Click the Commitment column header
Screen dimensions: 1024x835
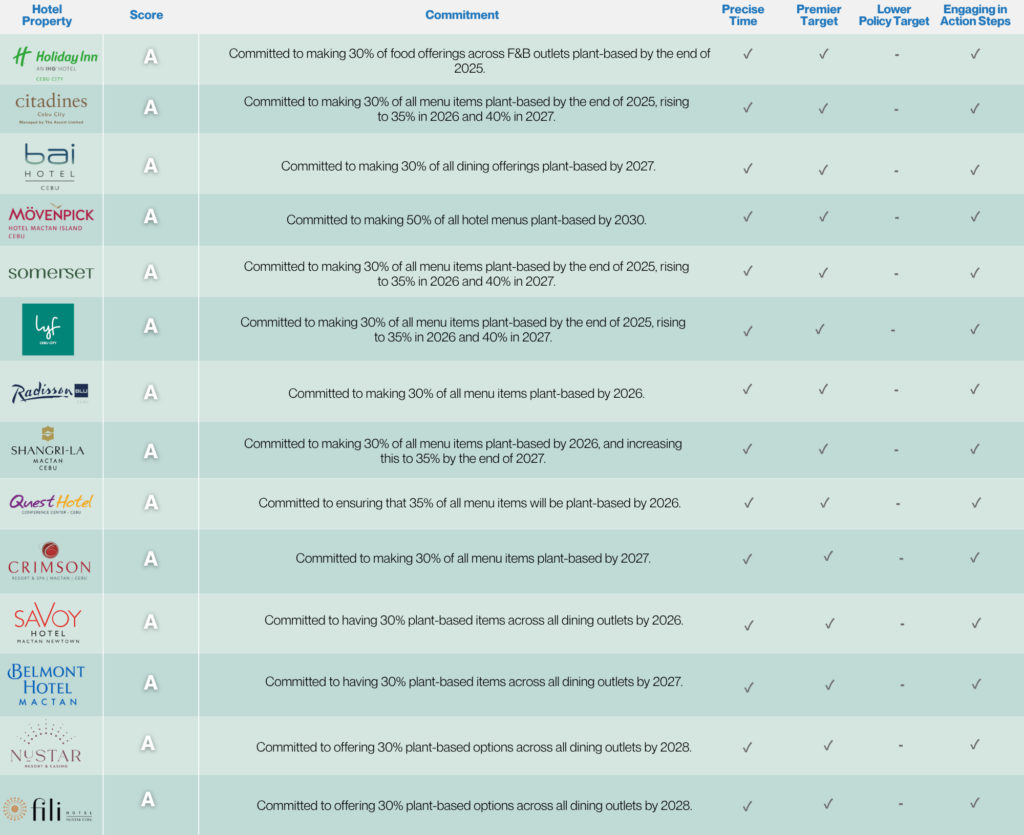point(462,15)
